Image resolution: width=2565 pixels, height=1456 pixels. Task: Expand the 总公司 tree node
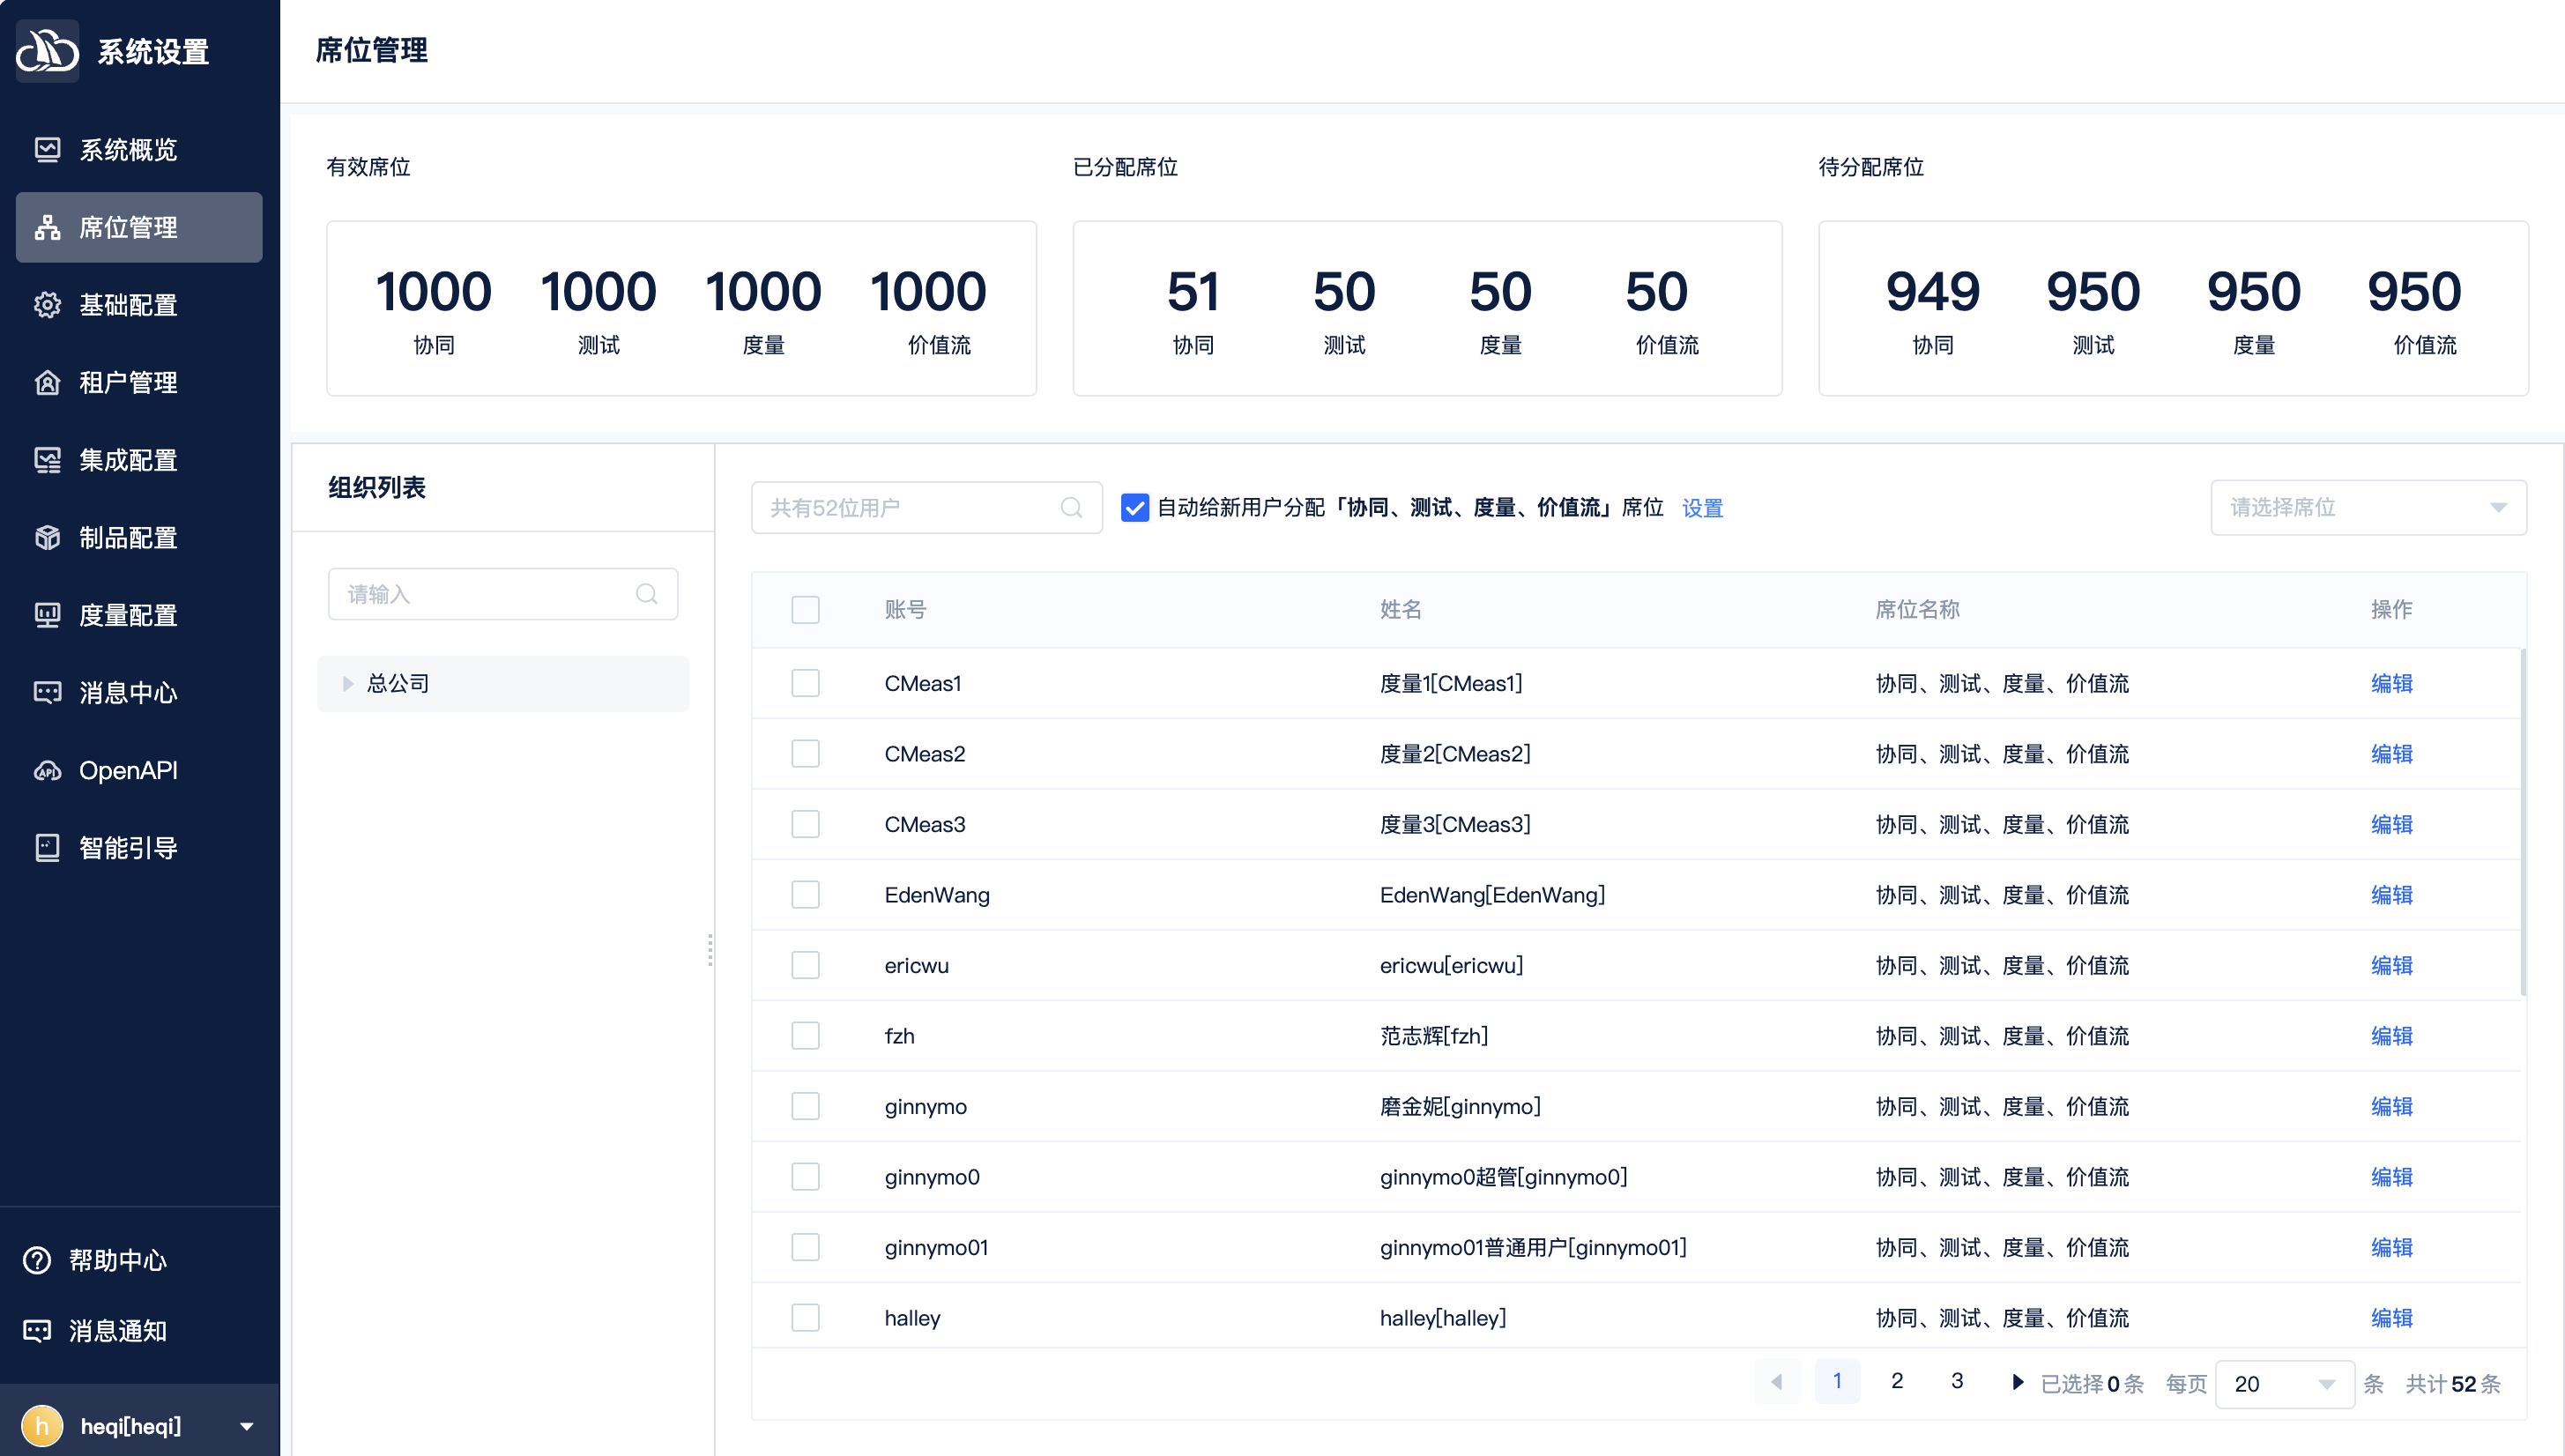click(348, 684)
